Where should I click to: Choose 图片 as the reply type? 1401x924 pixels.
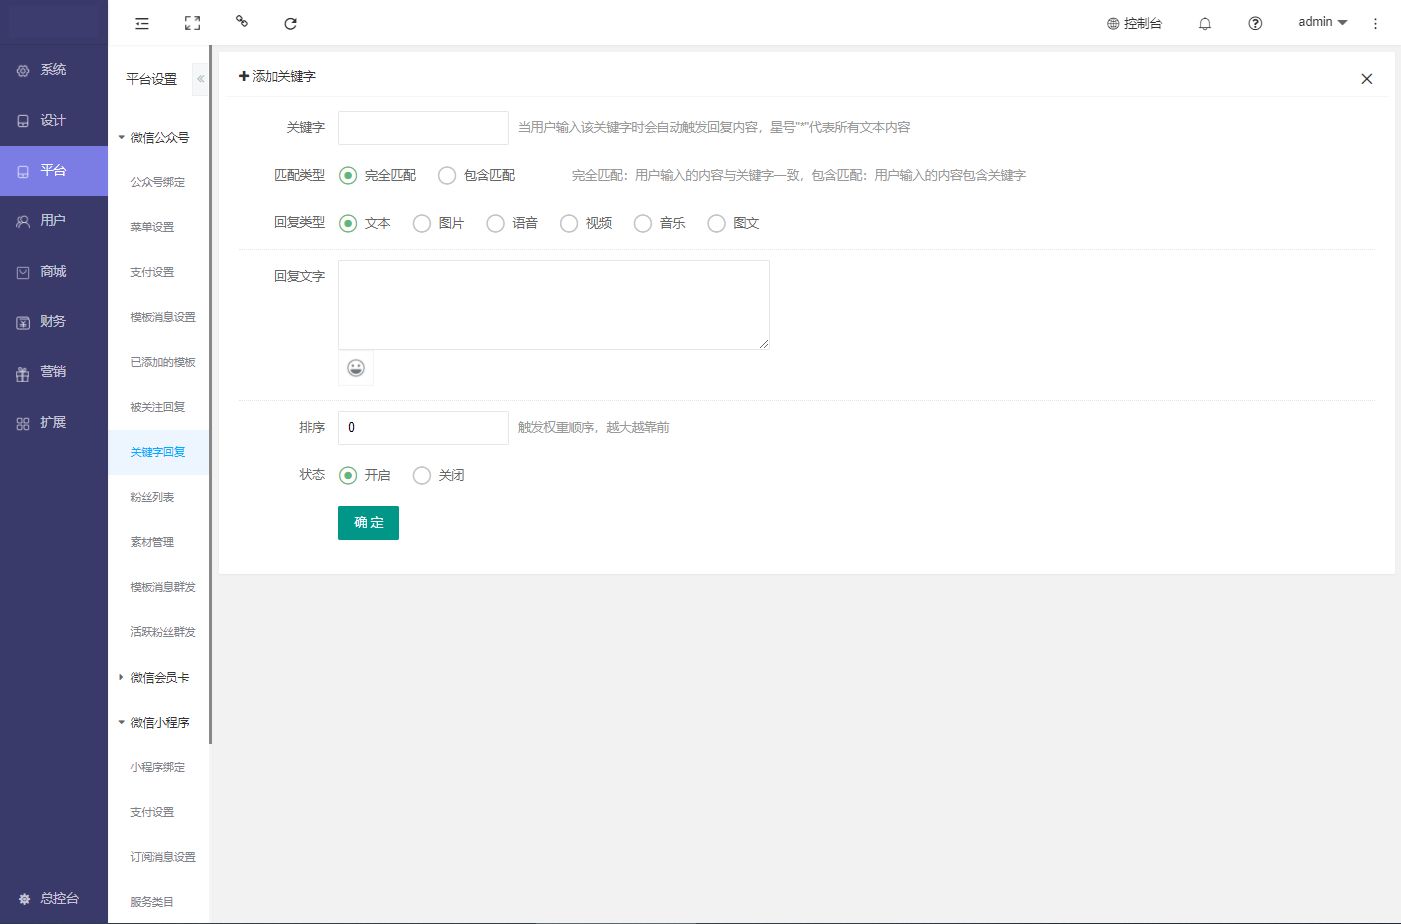[422, 224]
